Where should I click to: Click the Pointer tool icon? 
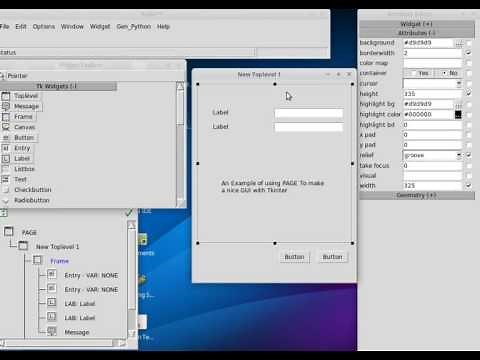tap(2, 76)
